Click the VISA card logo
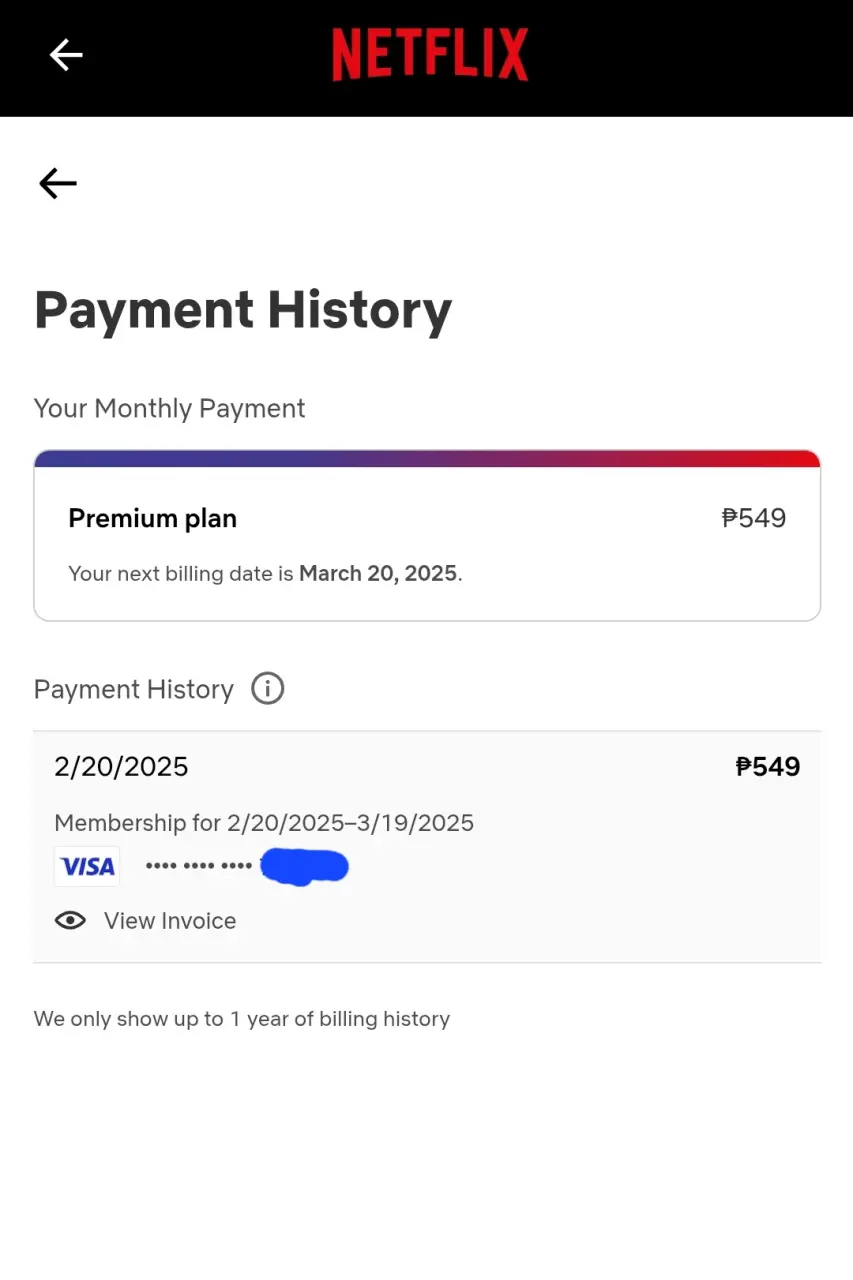Image resolution: width=853 pixels, height=1280 pixels. [x=87, y=866]
